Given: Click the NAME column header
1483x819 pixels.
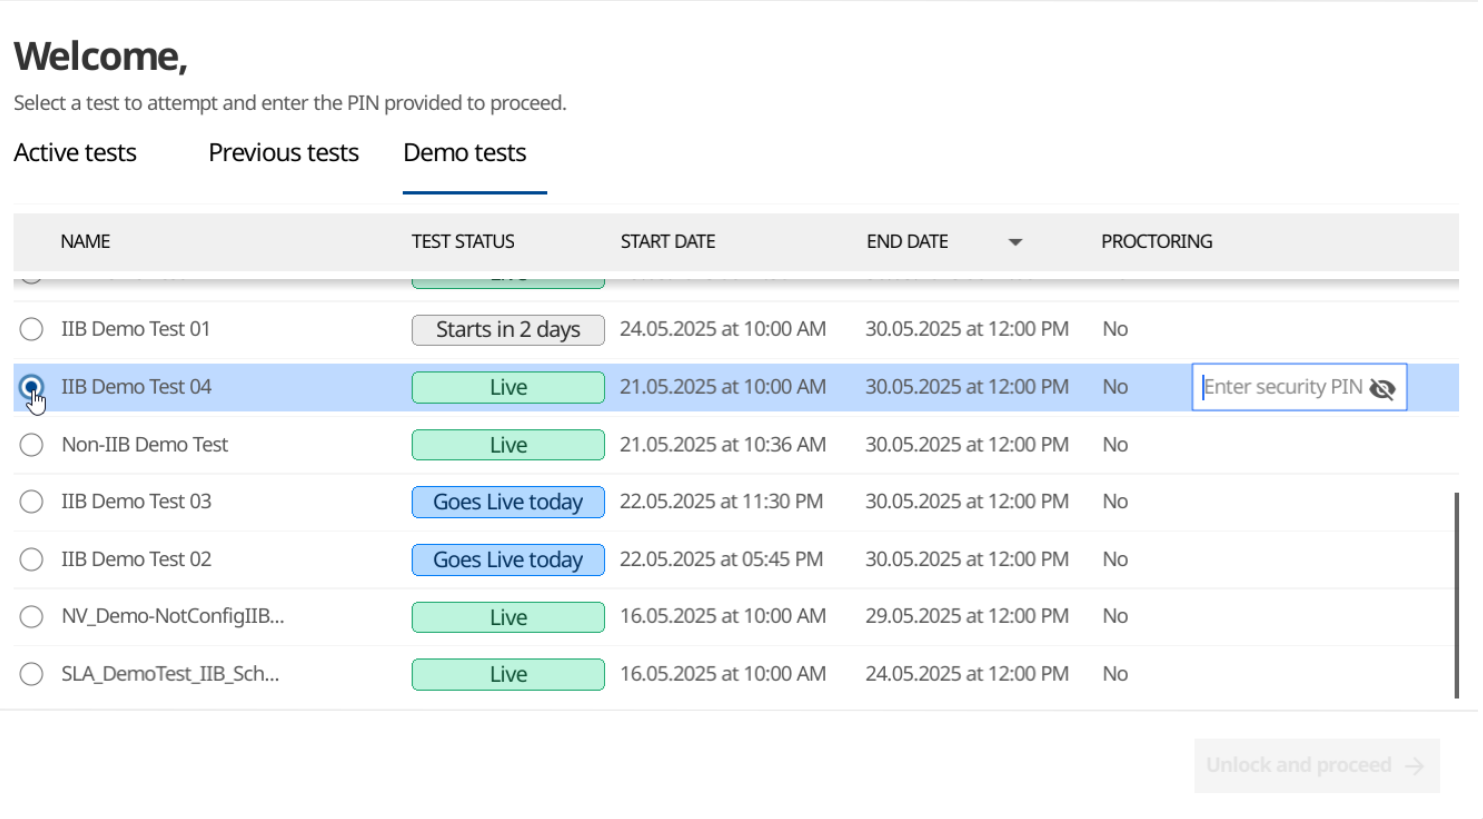Looking at the screenshot, I should pos(85,241).
